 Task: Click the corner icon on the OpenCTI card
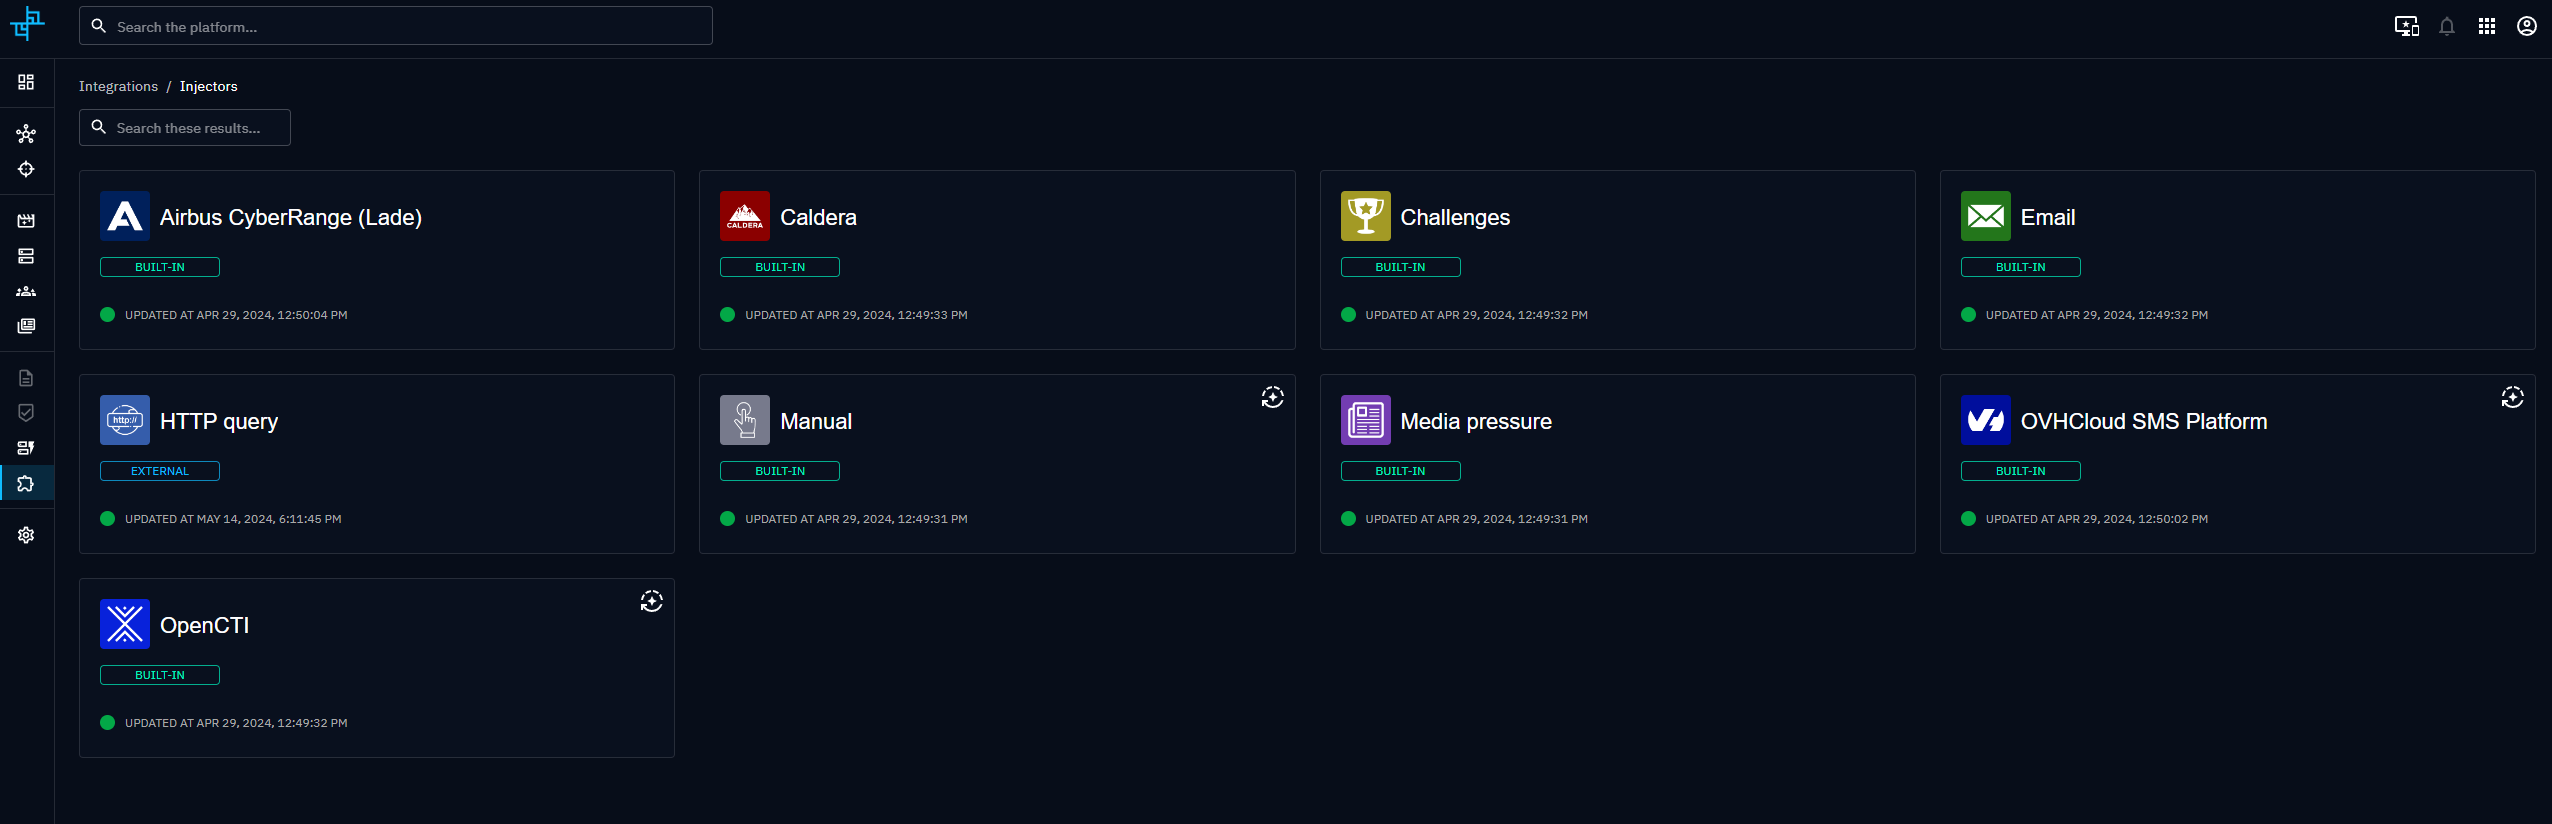coord(651,602)
